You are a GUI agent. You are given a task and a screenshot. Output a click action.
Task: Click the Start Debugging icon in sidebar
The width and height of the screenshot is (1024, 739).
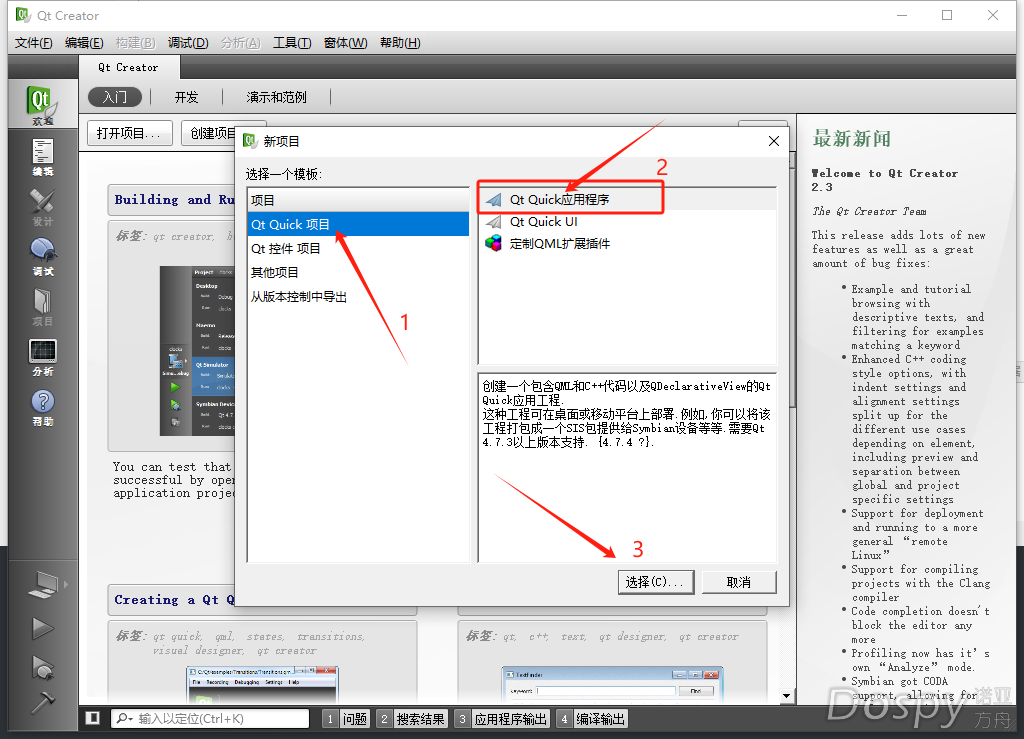tap(42, 667)
